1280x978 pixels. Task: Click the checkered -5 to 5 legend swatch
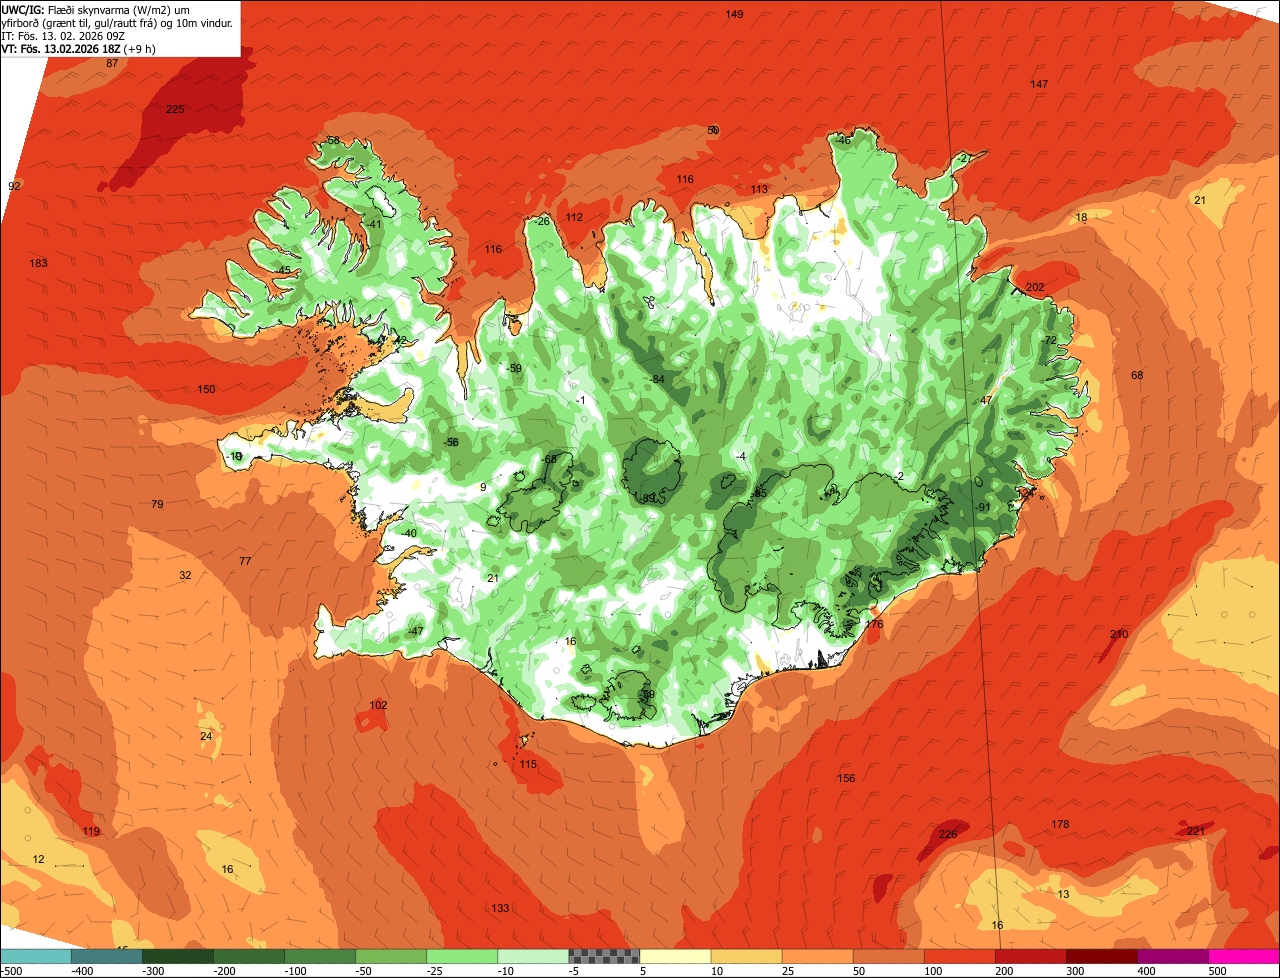point(604,956)
